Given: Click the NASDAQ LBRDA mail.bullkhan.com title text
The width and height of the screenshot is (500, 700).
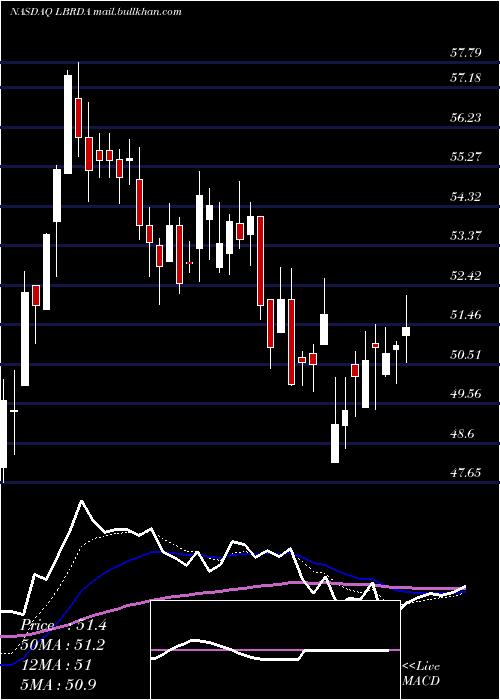Looking at the screenshot, I should click(x=96, y=12).
